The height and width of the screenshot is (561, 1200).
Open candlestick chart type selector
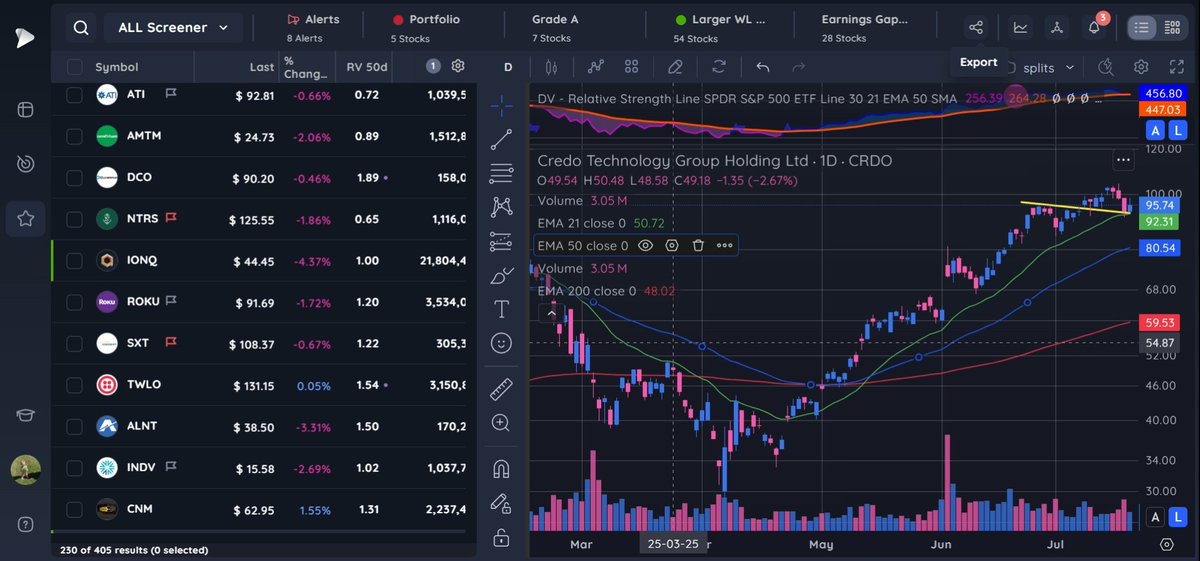coord(551,67)
